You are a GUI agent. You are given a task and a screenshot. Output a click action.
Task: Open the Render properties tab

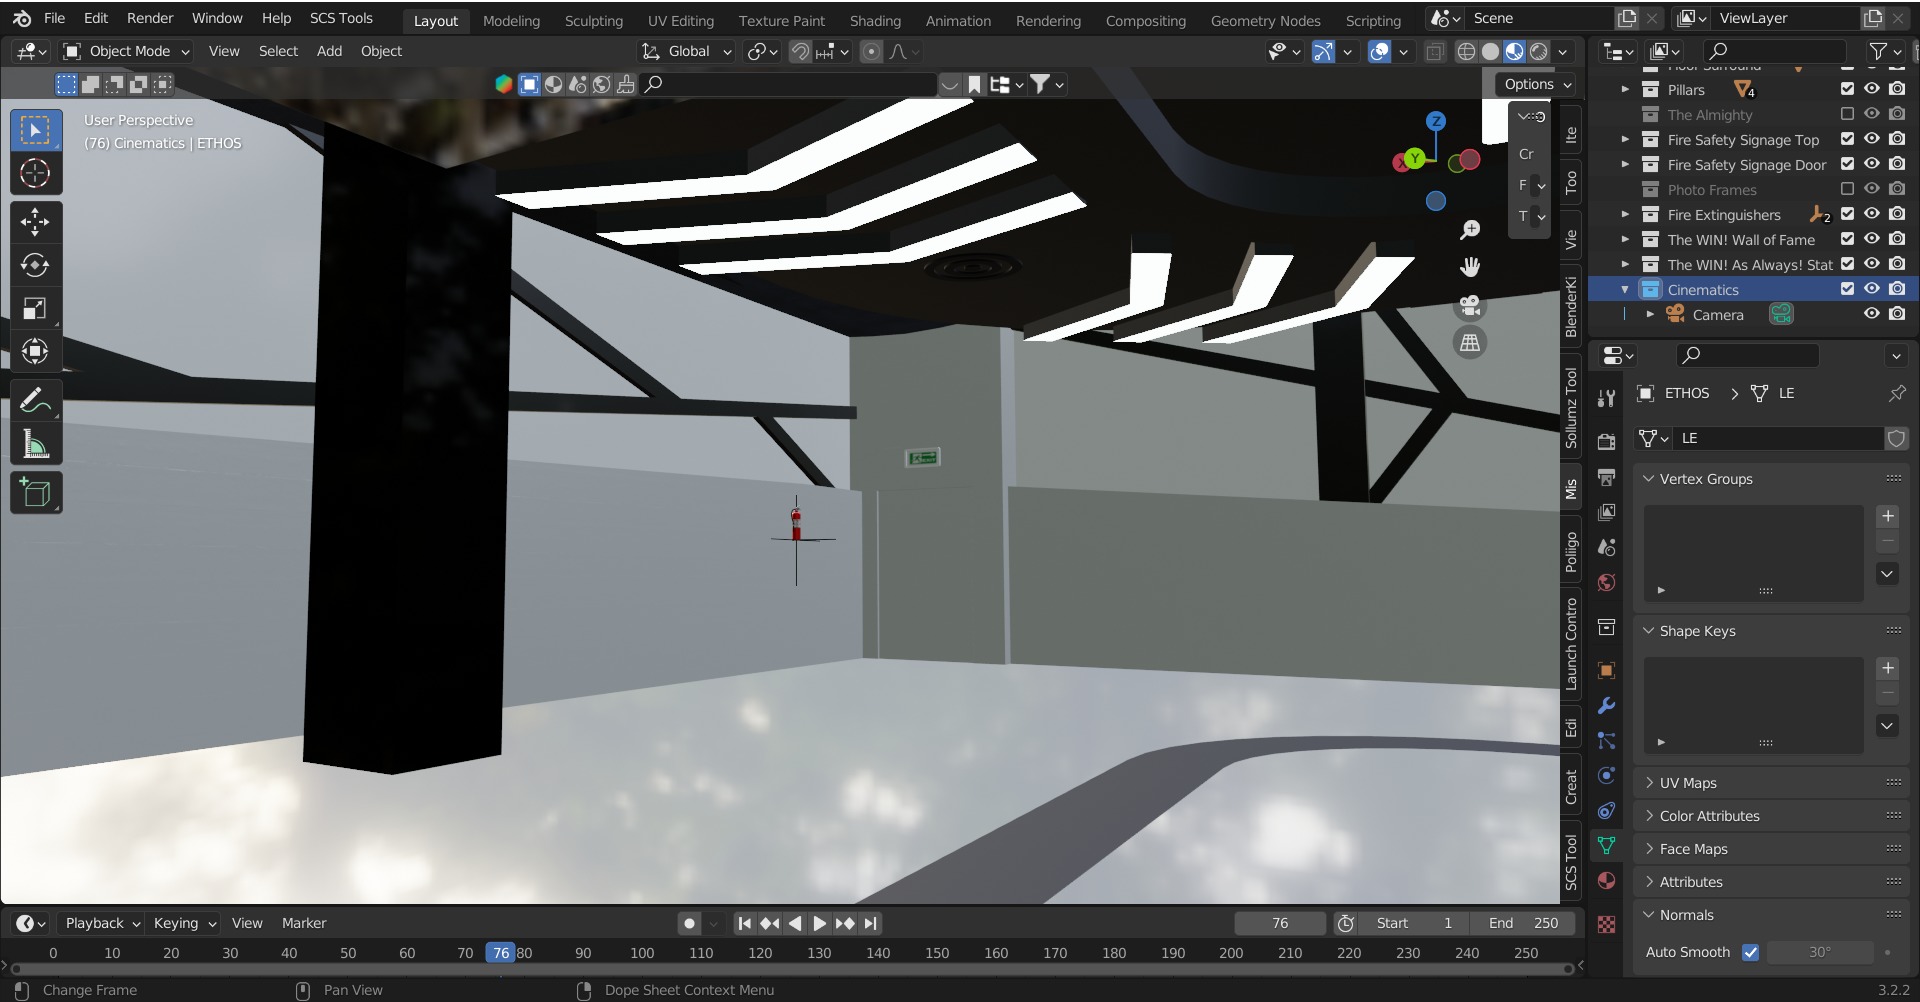[x=1607, y=441]
